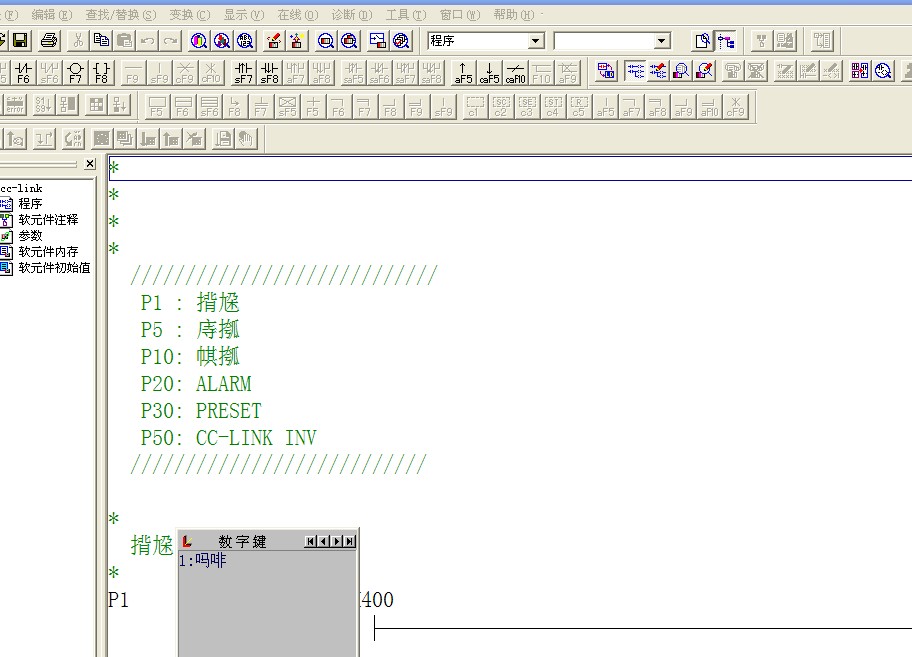
Task: Click the Print icon in the toolbar
Action: pyautogui.click(x=49, y=41)
